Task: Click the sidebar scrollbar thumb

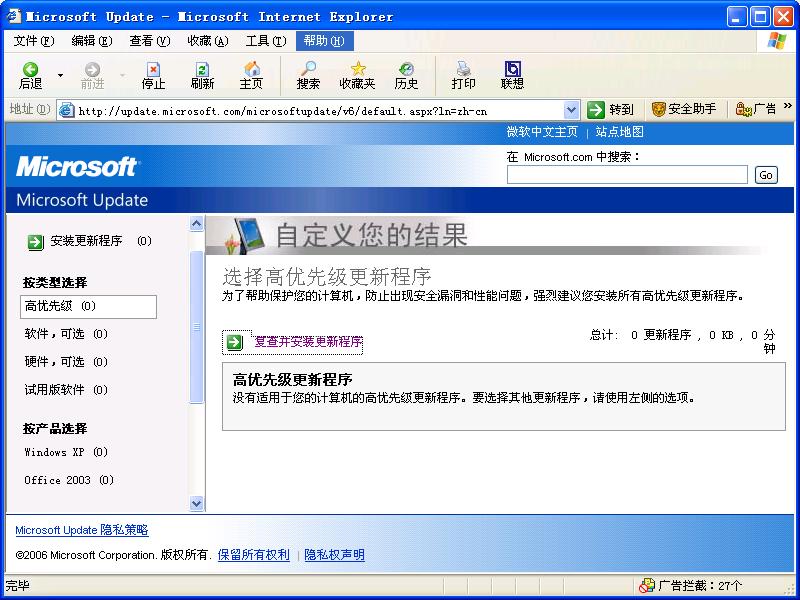Action: 196,327
